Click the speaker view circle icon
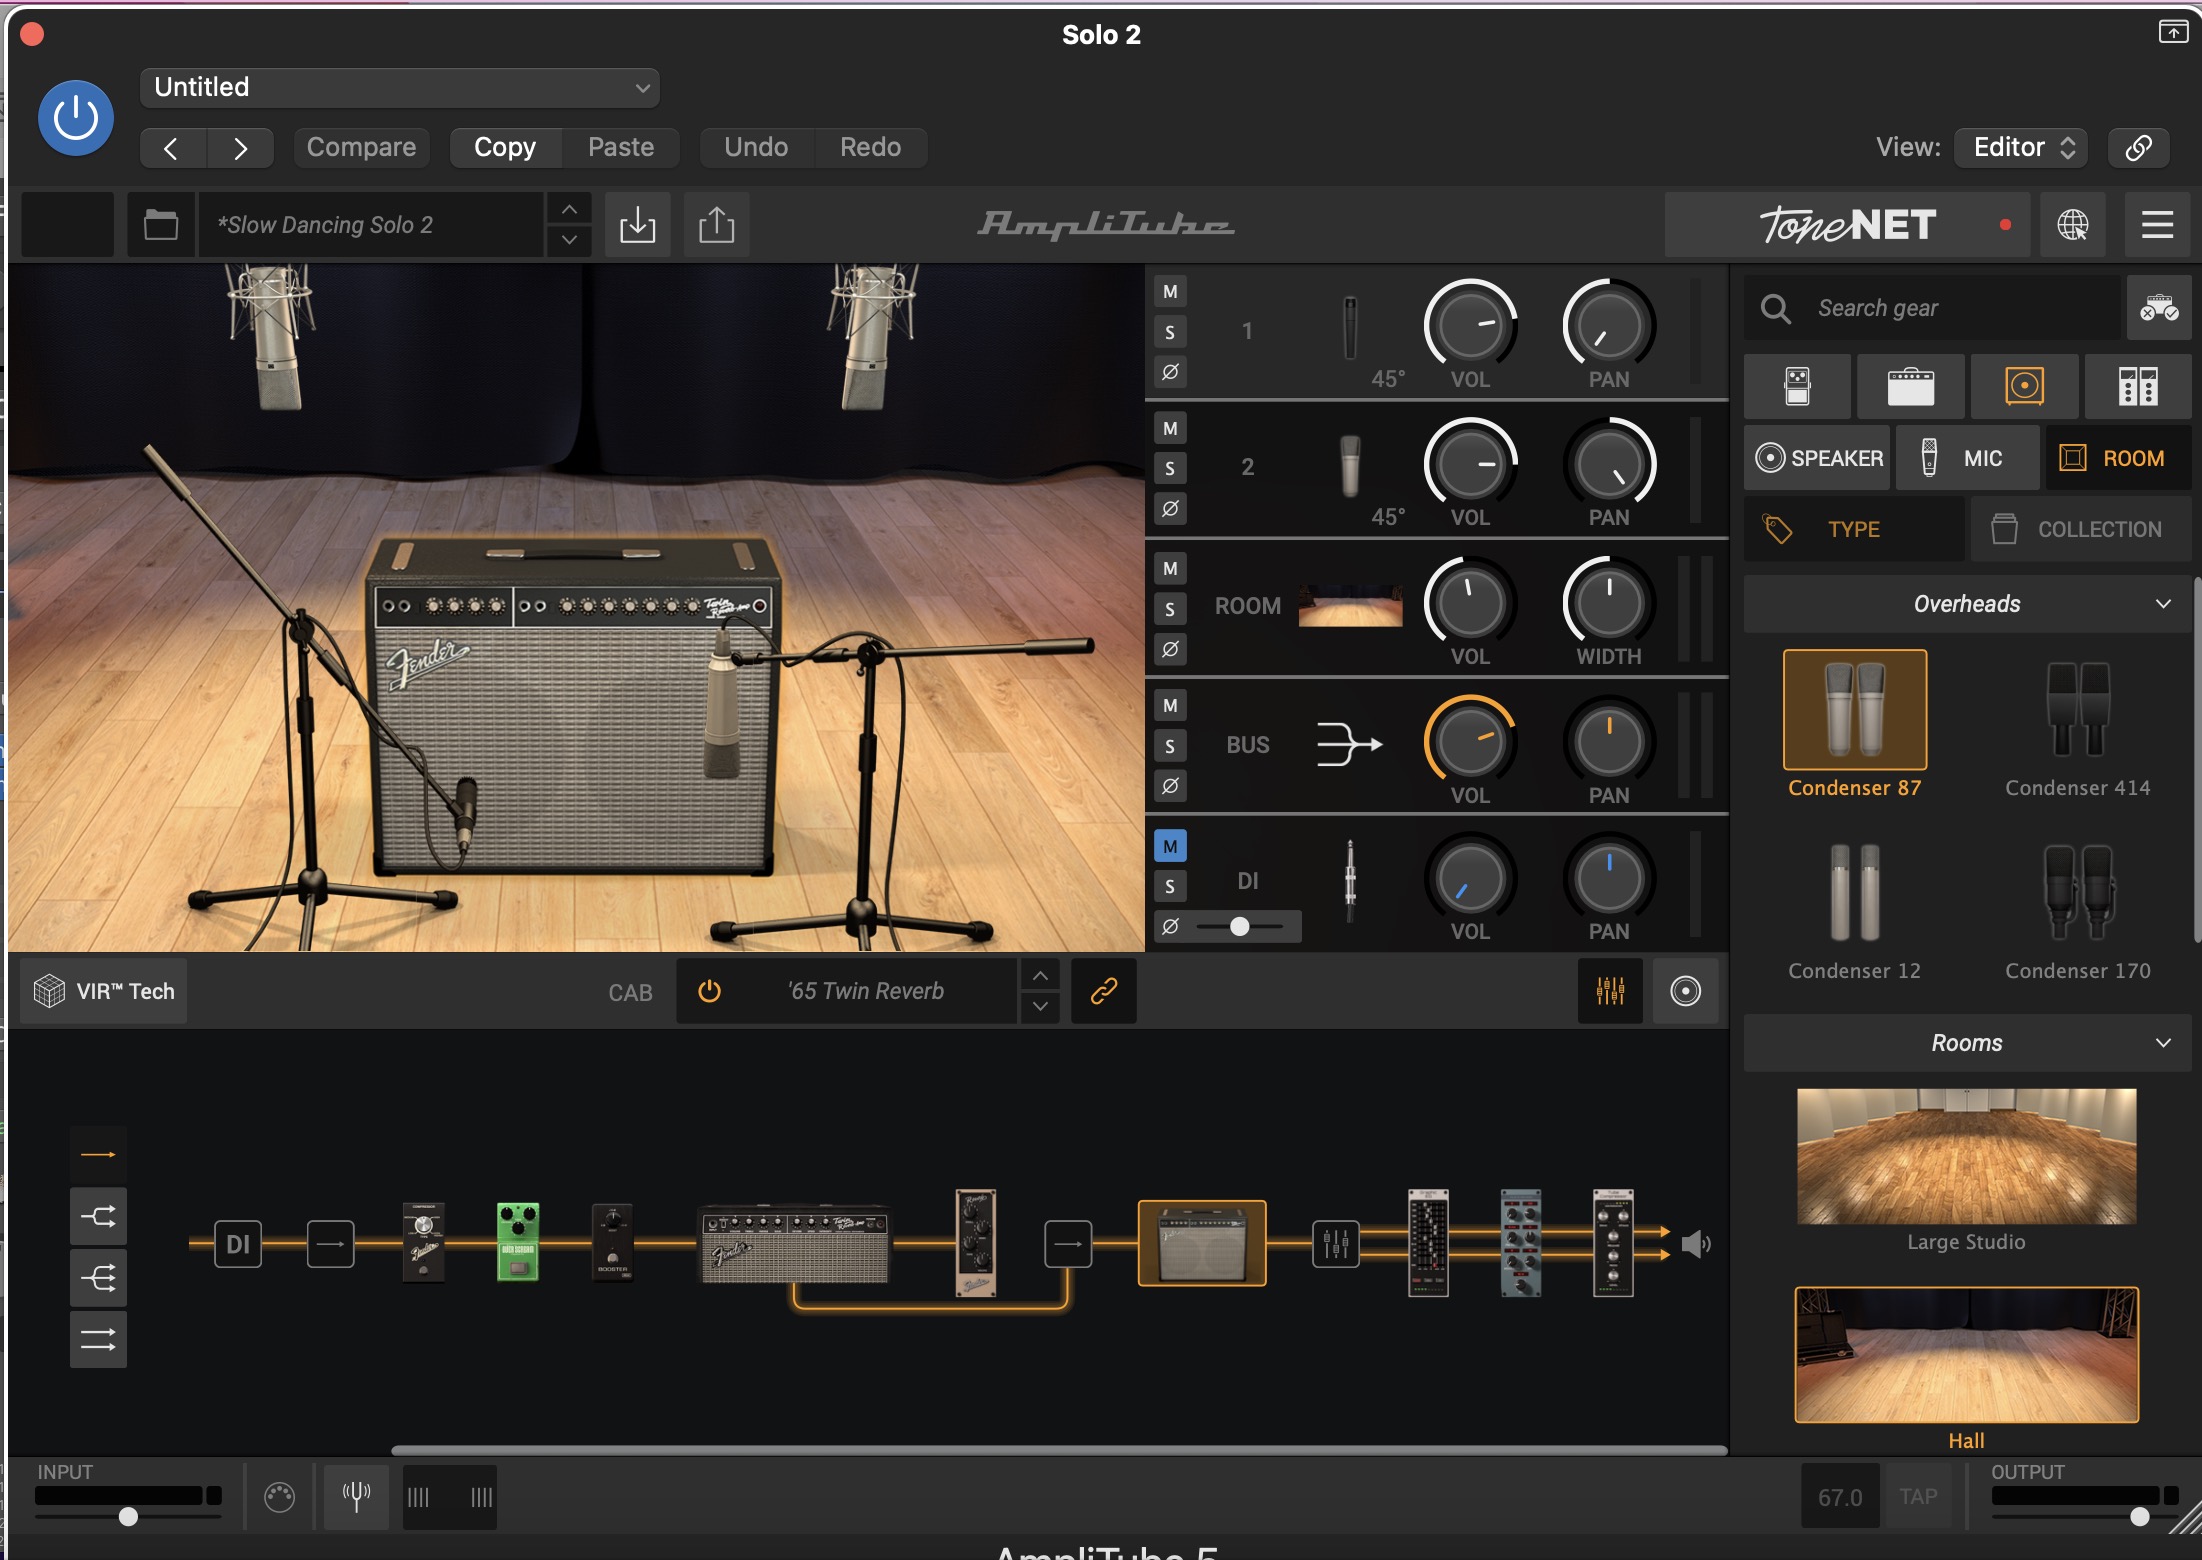Image resolution: width=2202 pixels, height=1560 pixels. tap(1685, 991)
